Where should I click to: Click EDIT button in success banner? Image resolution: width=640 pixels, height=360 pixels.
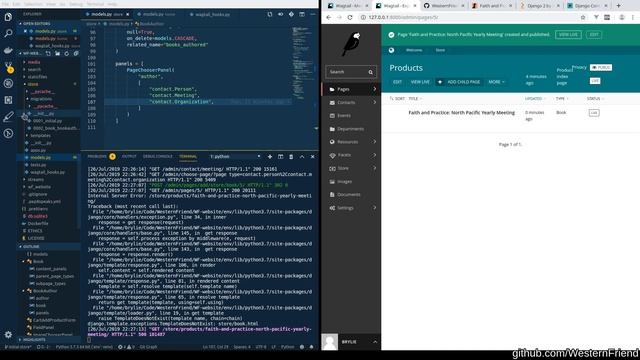pyautogui.click(x=594, y=35)
